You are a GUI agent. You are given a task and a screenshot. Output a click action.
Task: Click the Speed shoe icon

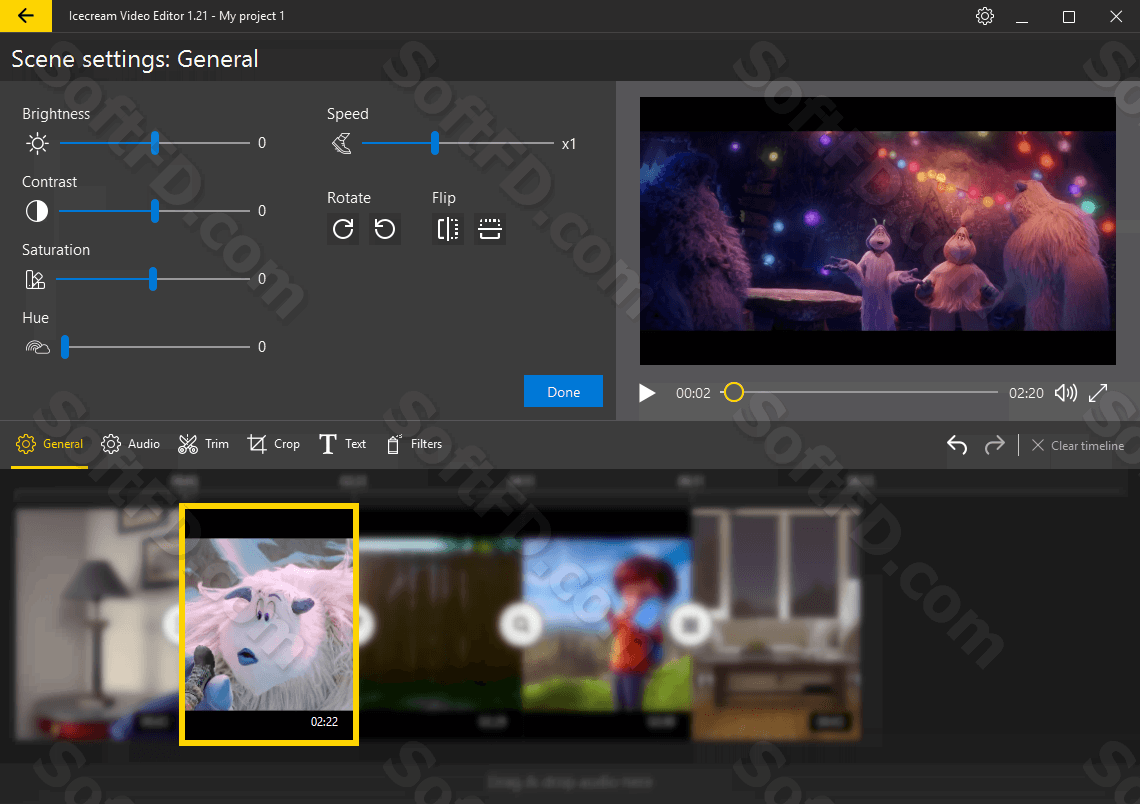point(342,143)
